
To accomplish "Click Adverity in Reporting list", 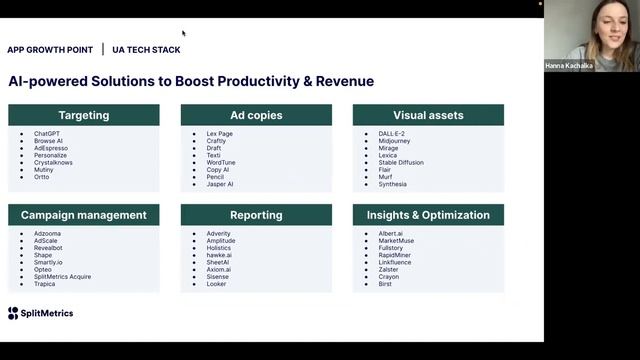I will pyautogui.click(x=218, y=233).
